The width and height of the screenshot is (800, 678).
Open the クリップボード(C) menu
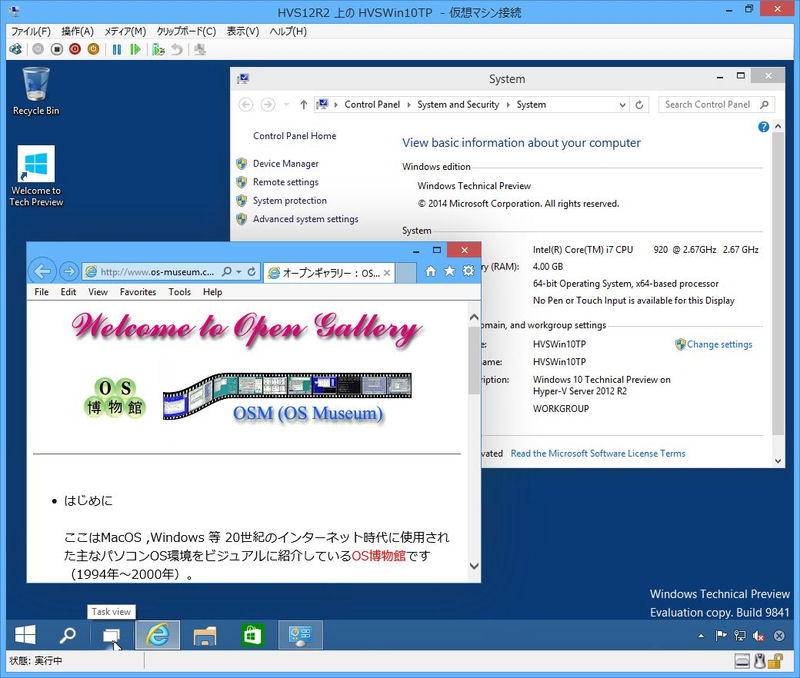(186, 31)
